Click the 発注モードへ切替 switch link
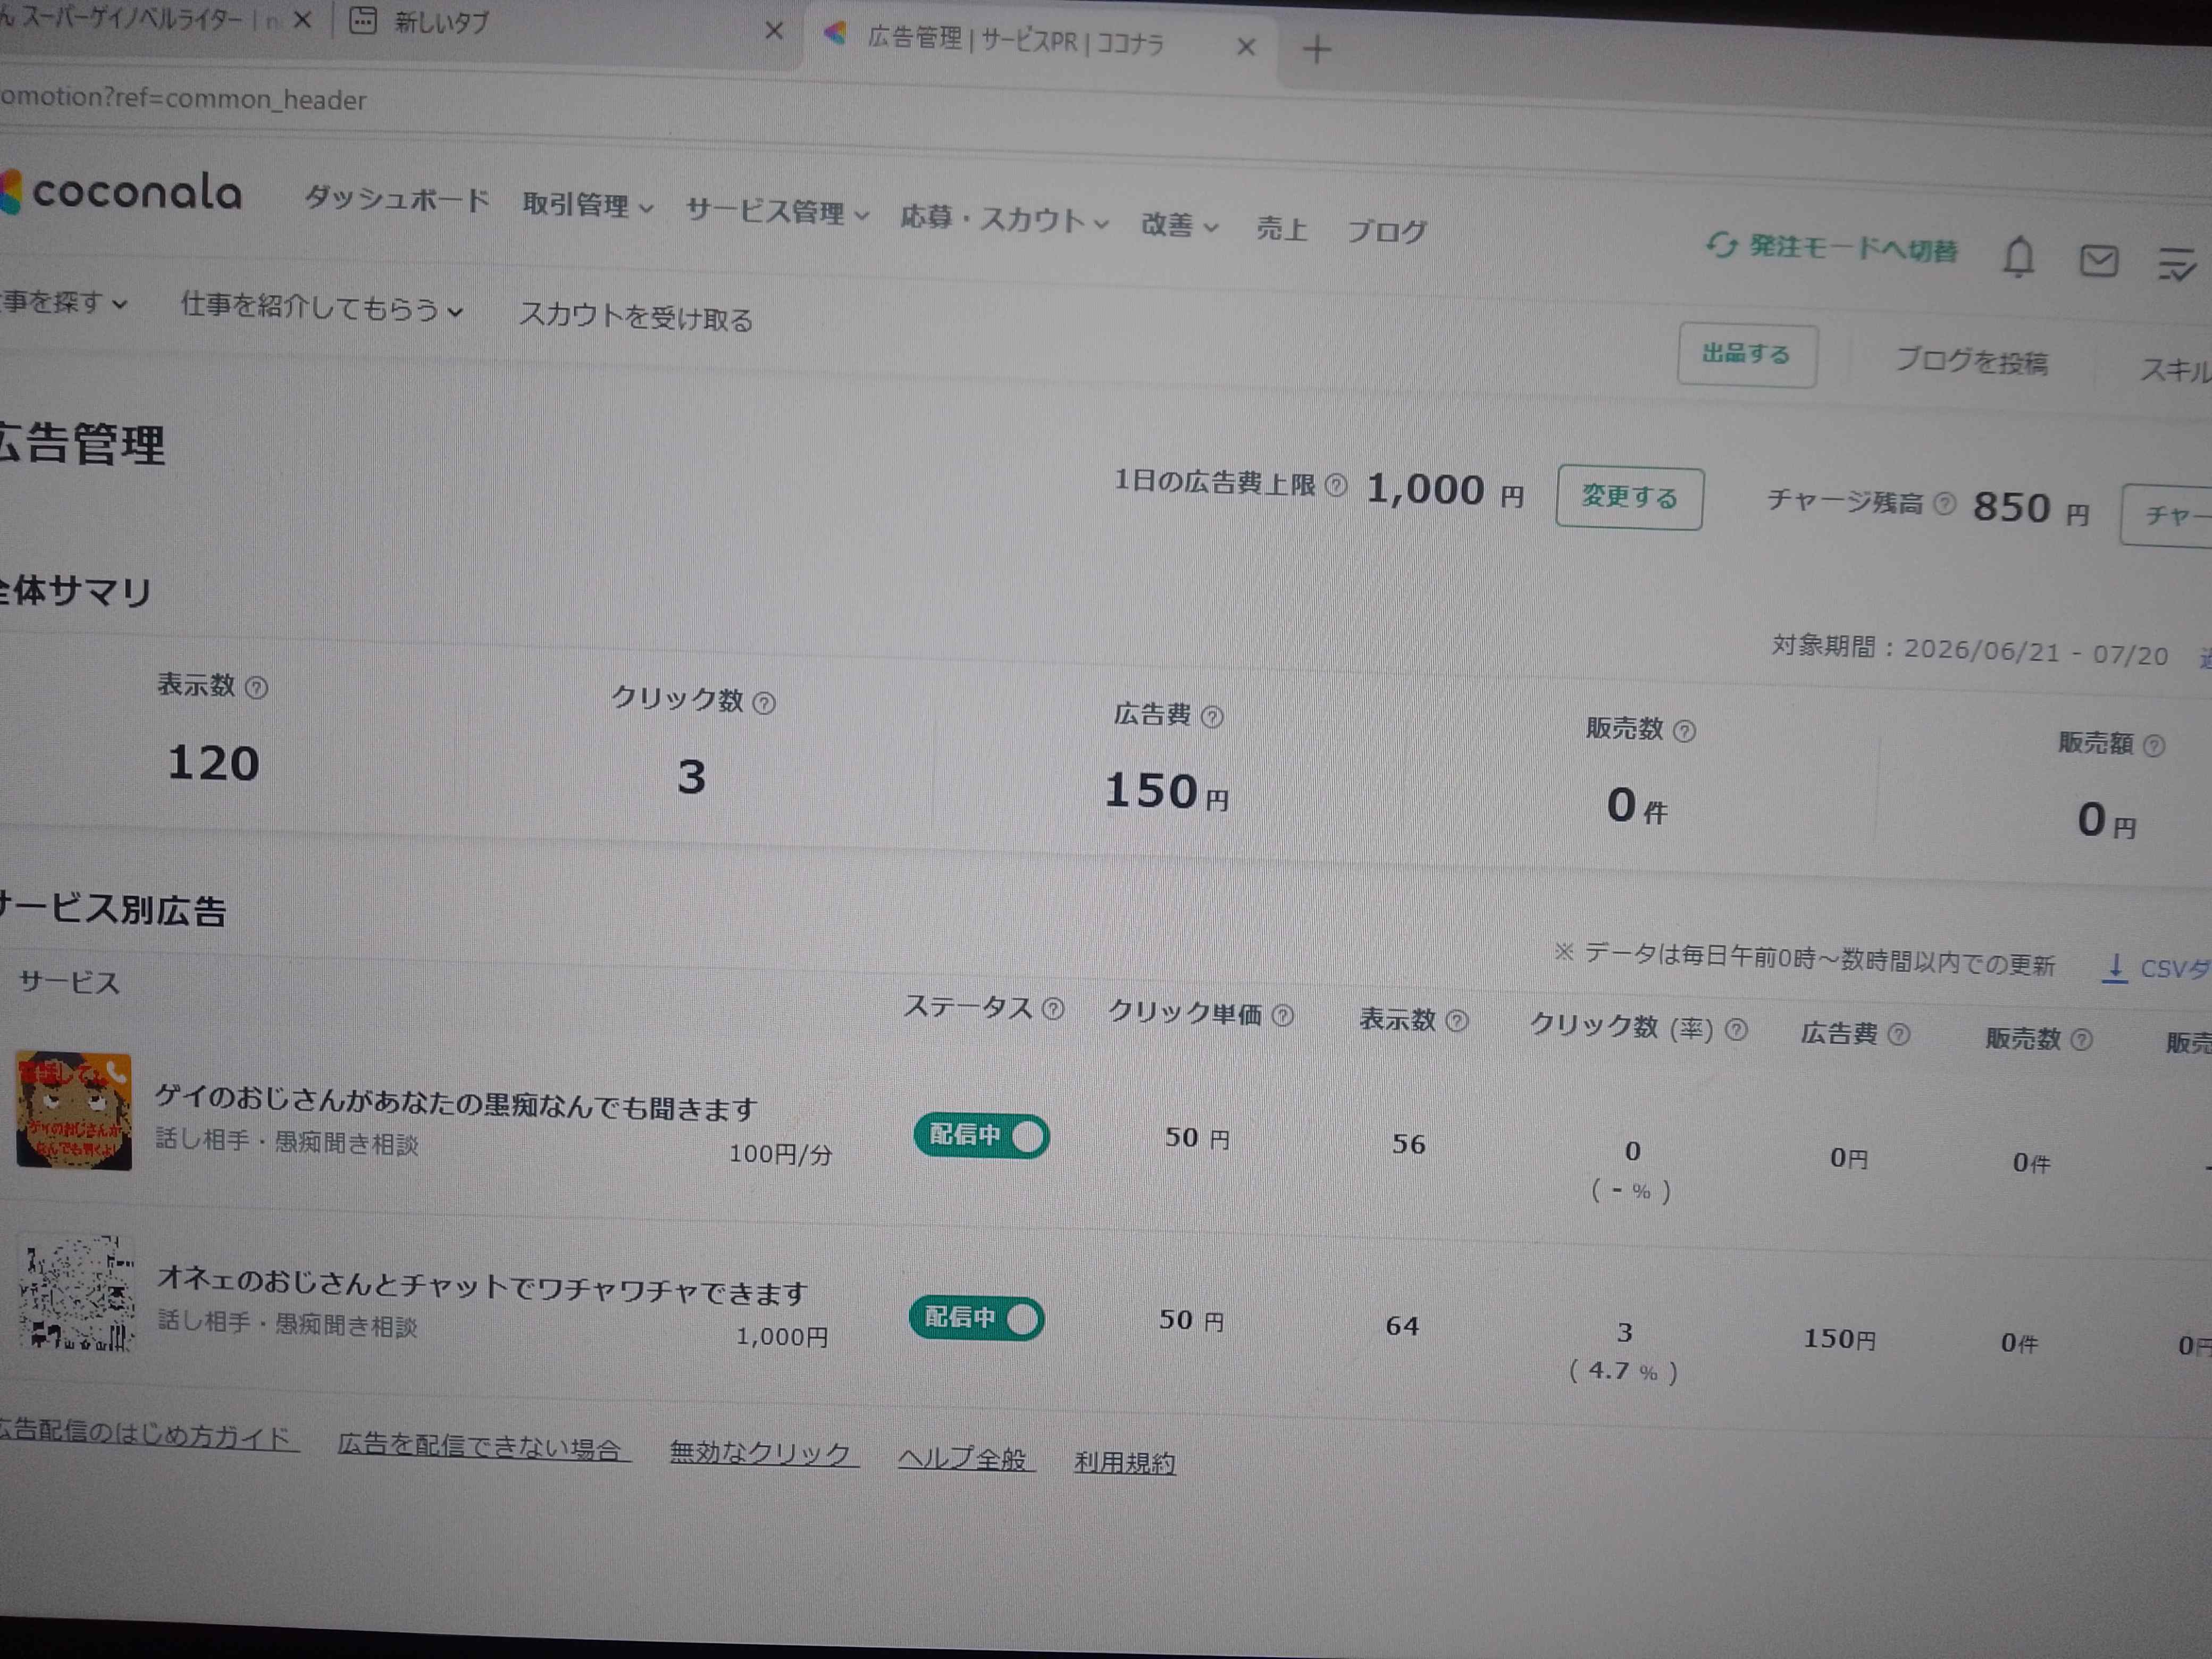2212x1659 pixels. 1832,247
